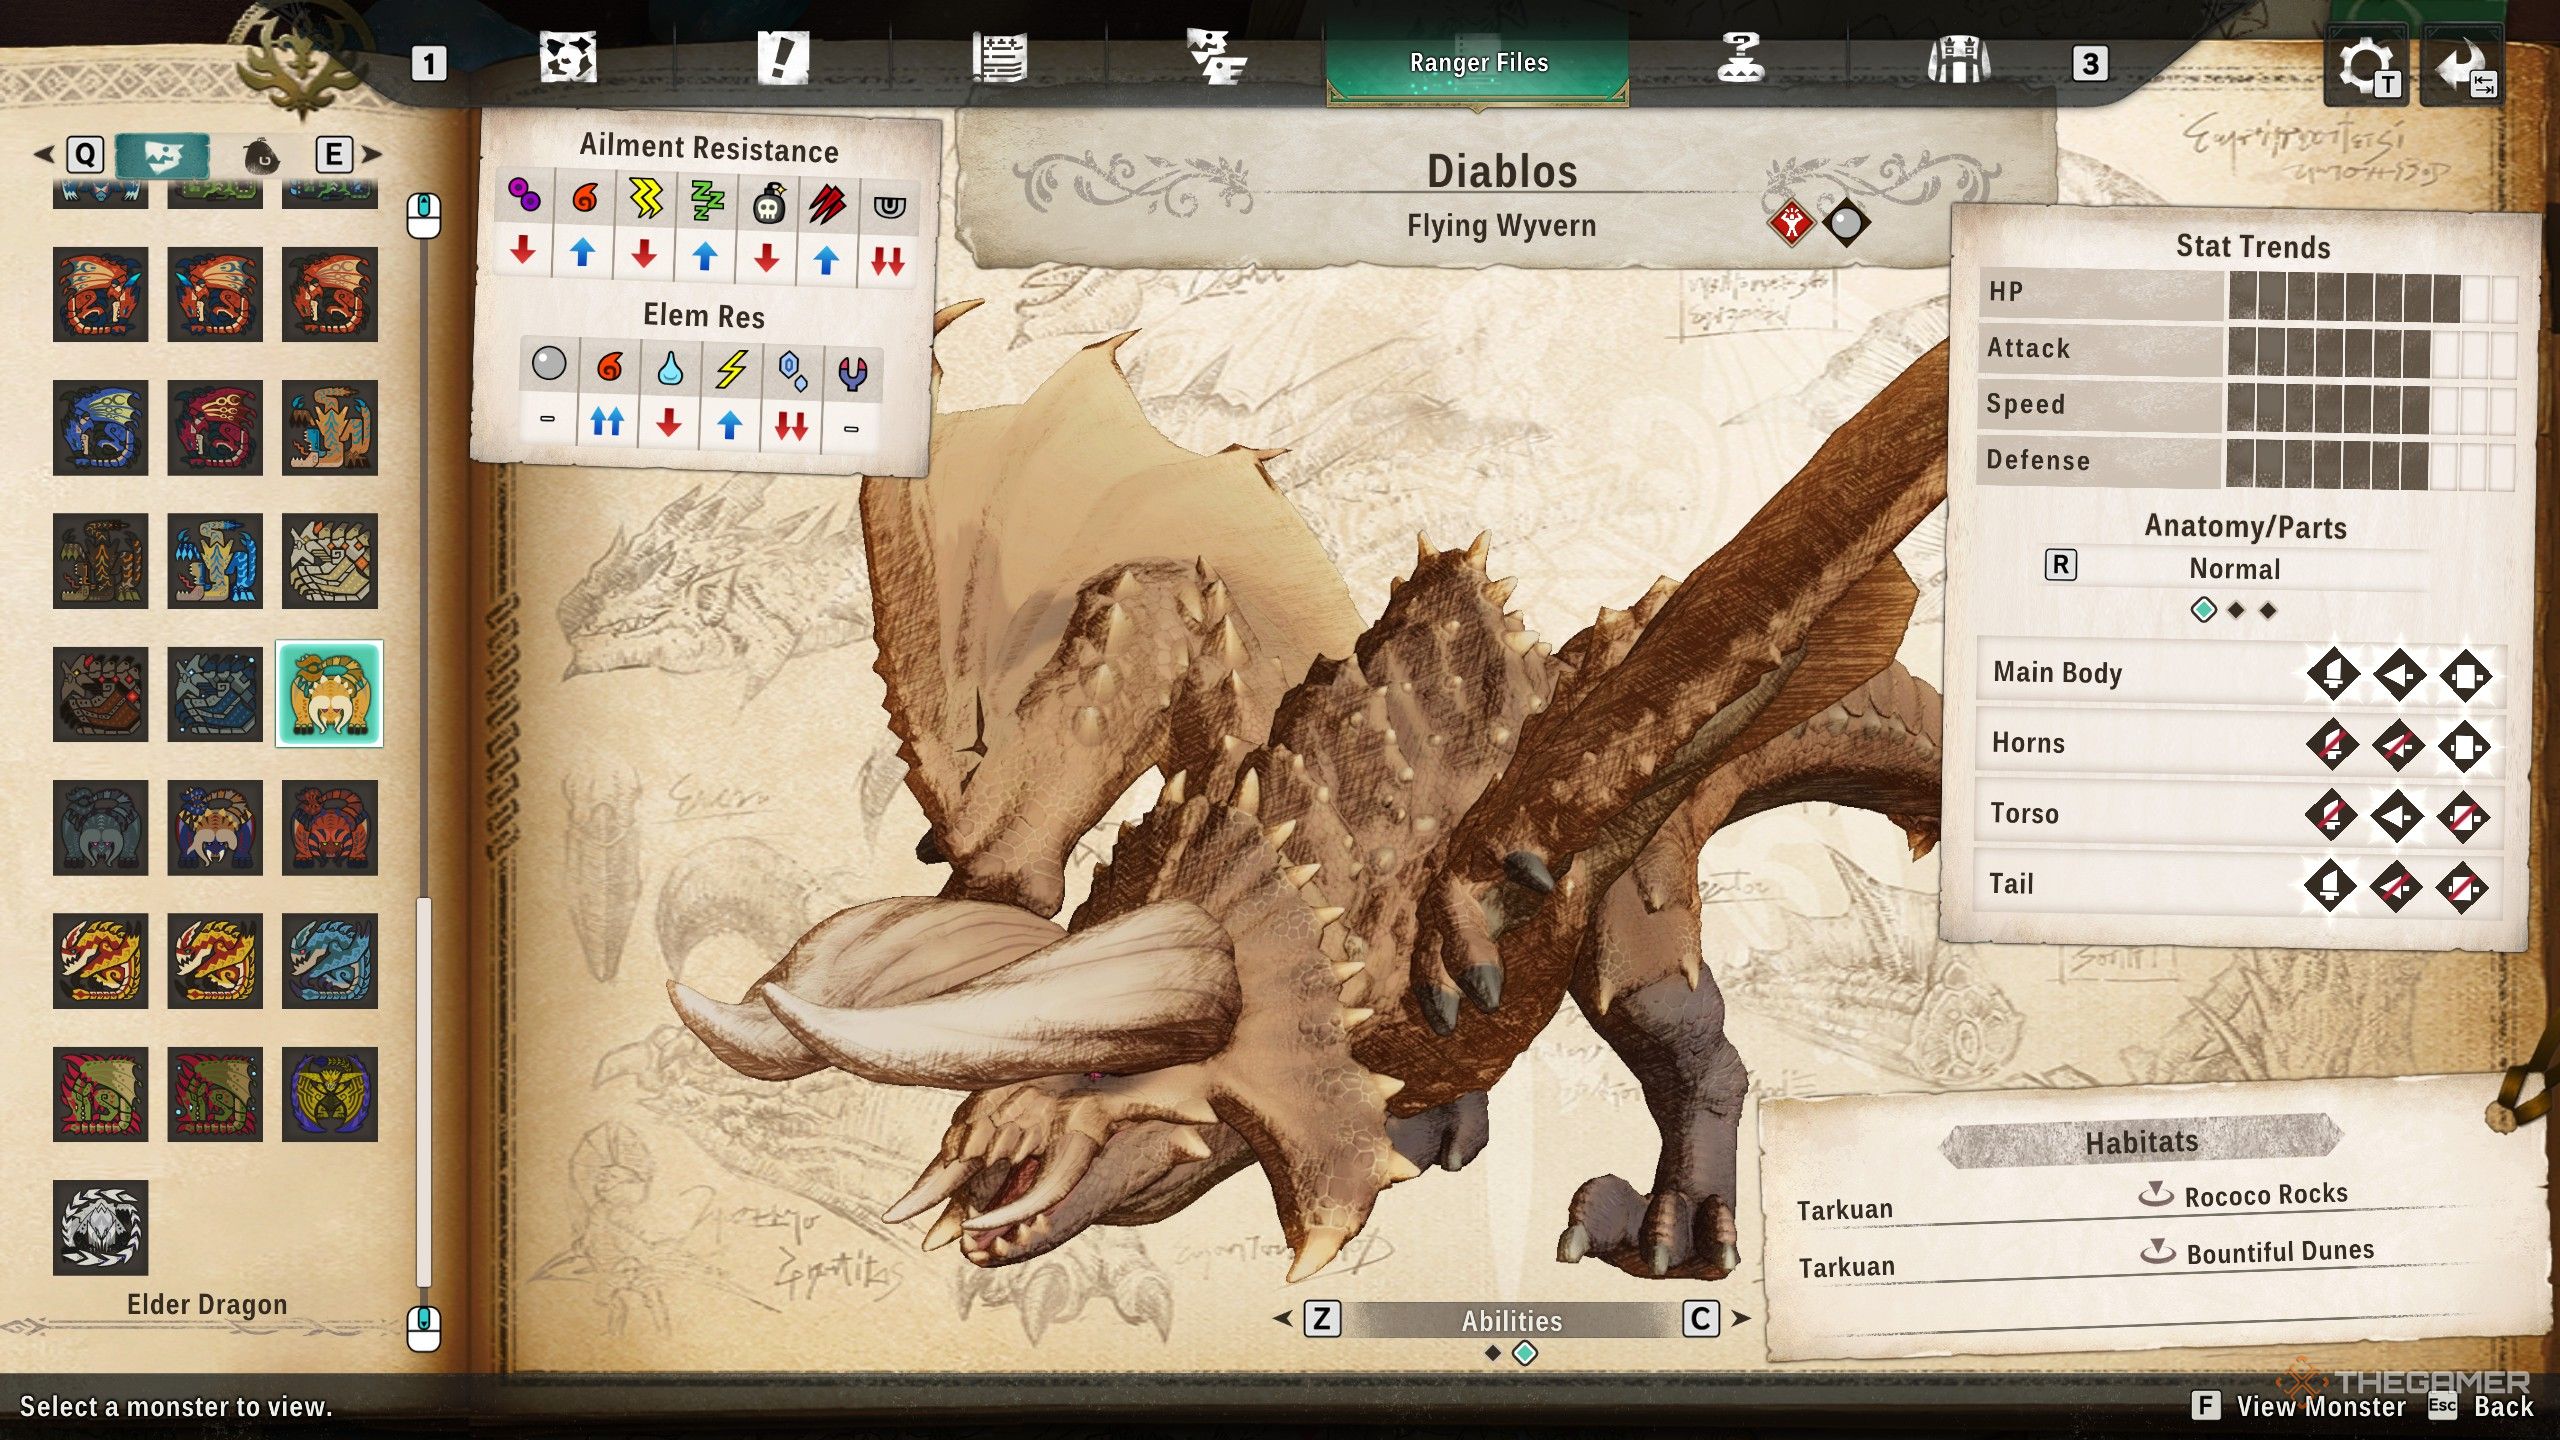Open the map pieces tab icon
This screenshot has height=1440, width=2560.
pos(568,58)
